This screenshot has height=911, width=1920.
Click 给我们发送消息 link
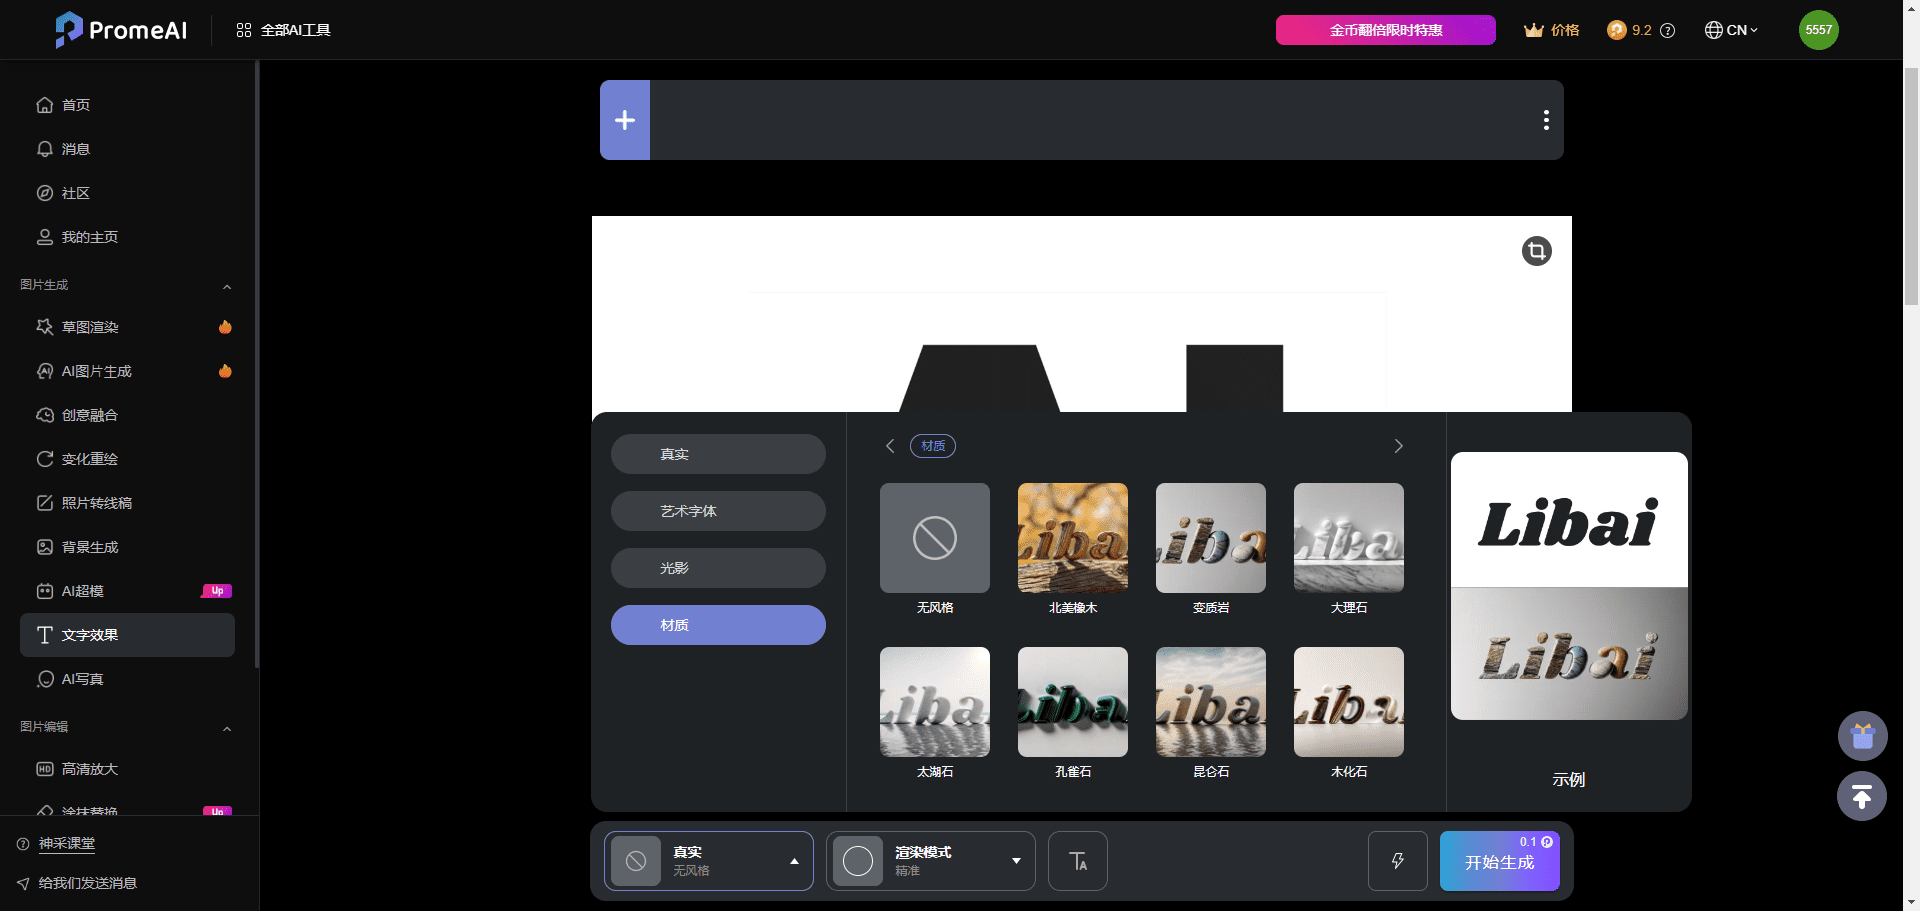tap(88, 883)
